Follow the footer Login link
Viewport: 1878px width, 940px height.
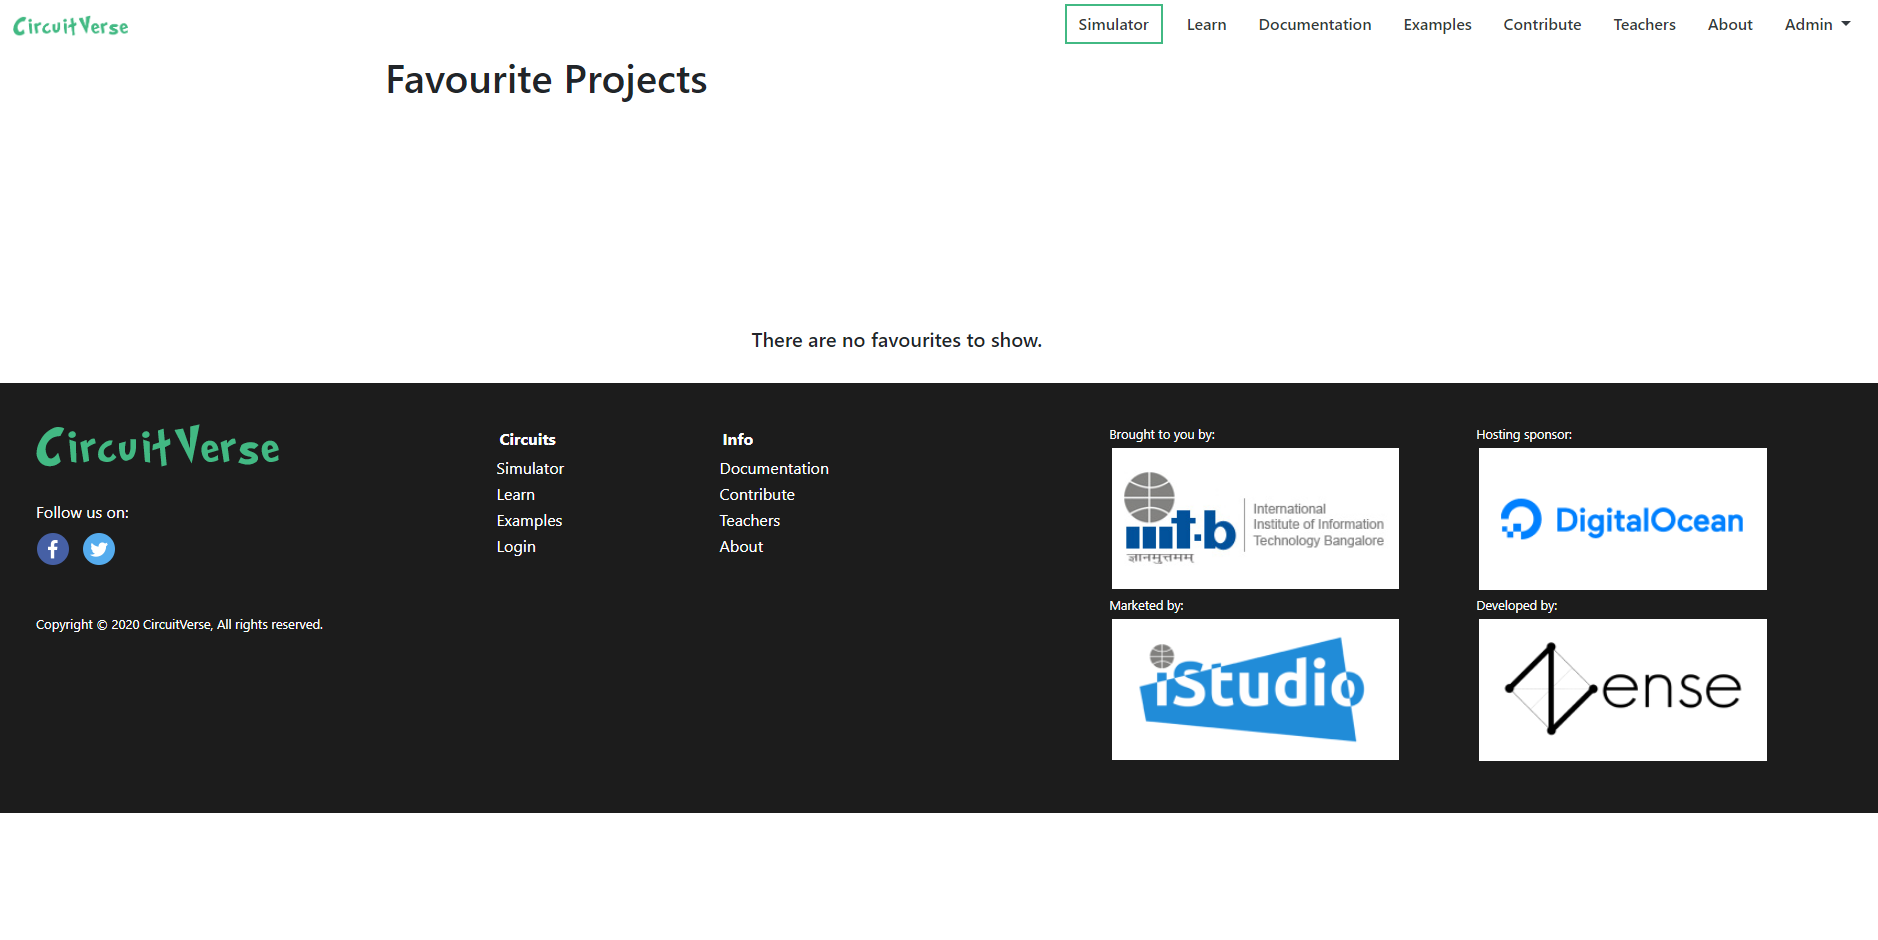(516, 547)
